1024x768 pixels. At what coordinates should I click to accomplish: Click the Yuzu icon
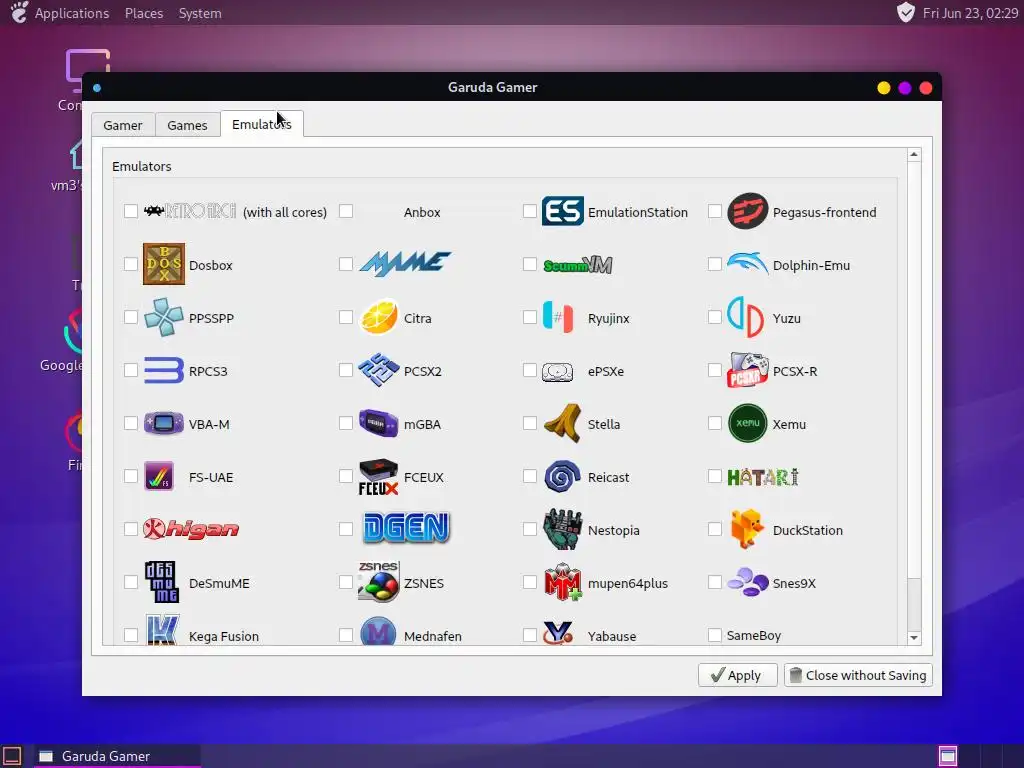point(745,317)
